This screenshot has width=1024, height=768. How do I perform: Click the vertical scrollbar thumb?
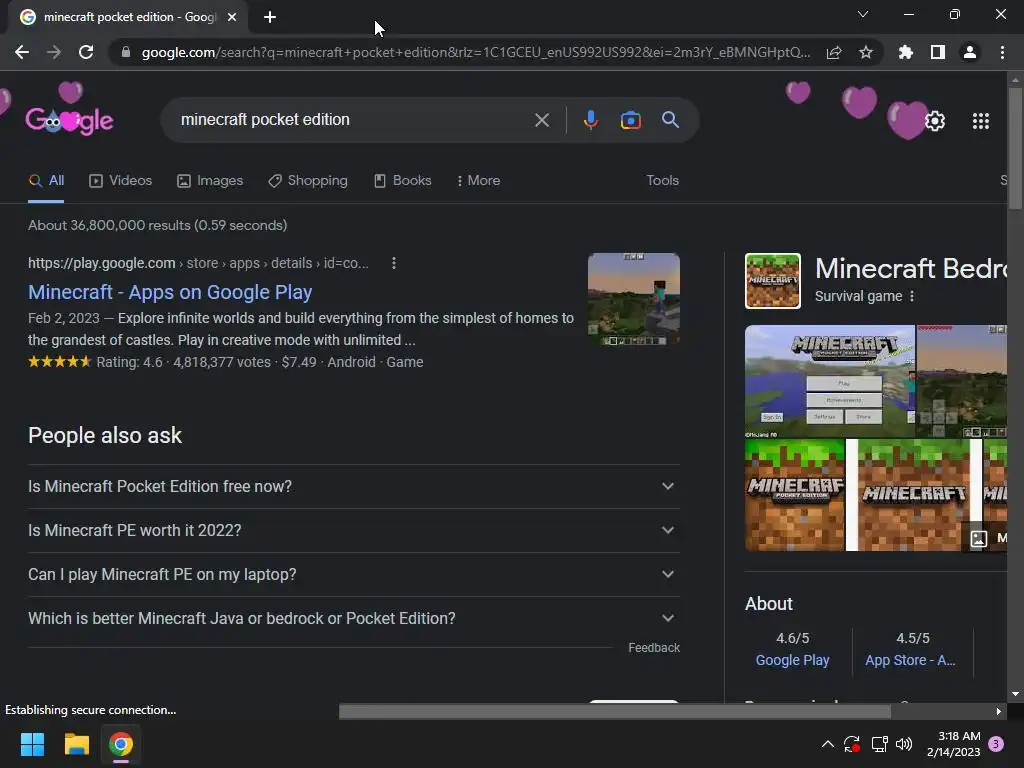[x=1015, y=149]
